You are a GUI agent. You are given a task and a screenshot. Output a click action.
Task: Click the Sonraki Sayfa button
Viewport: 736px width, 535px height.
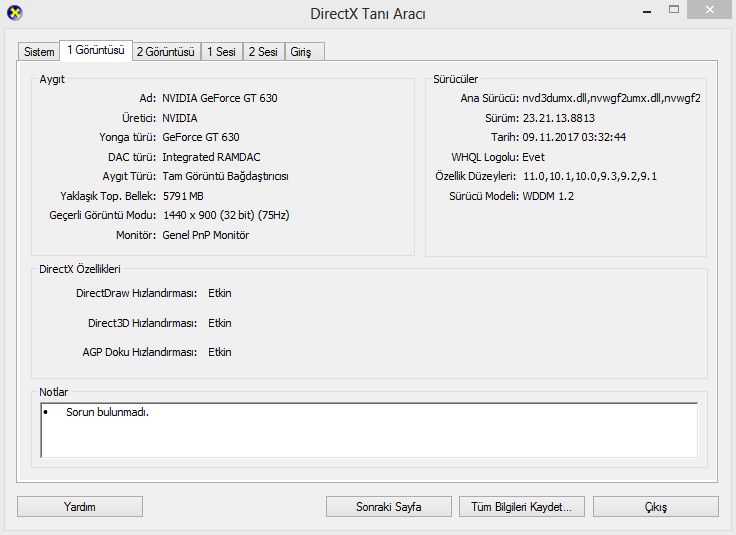pos(389,507)
